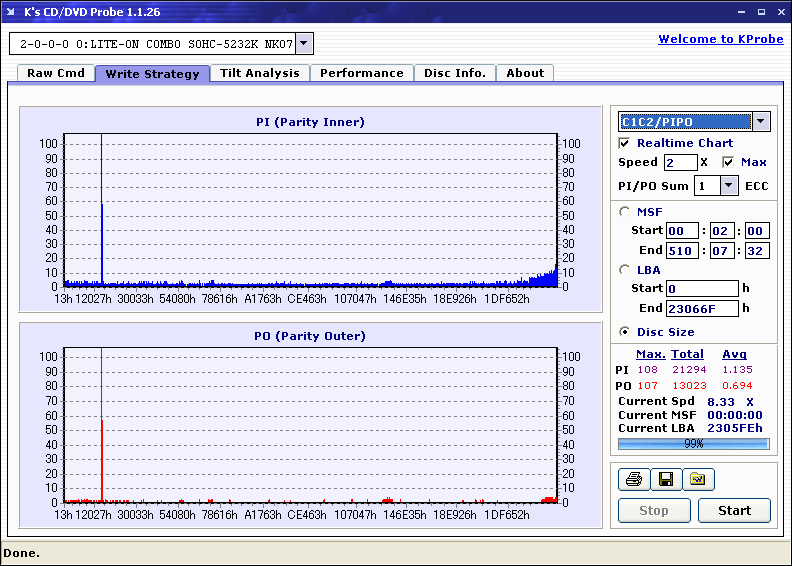Click the MSF End seconds field 07
This screenshot has height=566, width=792.
(x=722, y=250)
